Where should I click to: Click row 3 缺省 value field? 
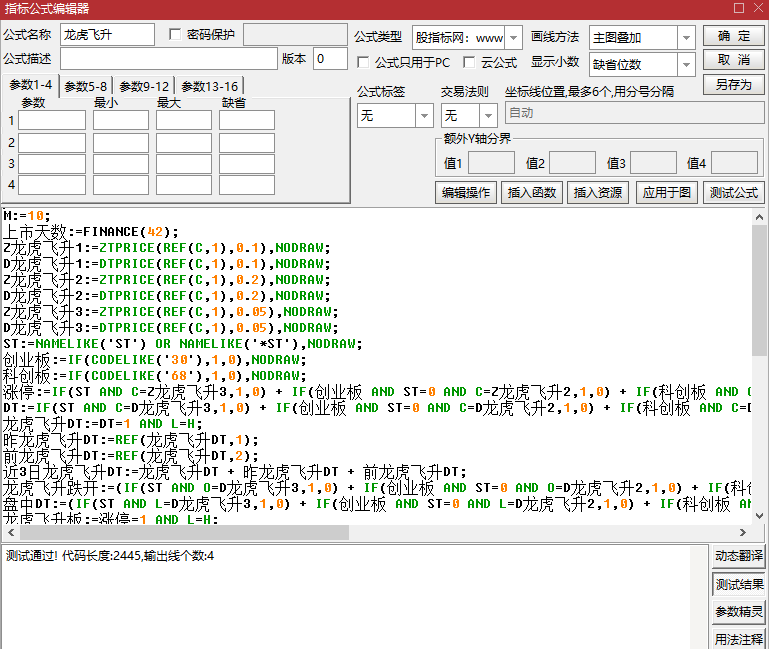tap(247, 164)
